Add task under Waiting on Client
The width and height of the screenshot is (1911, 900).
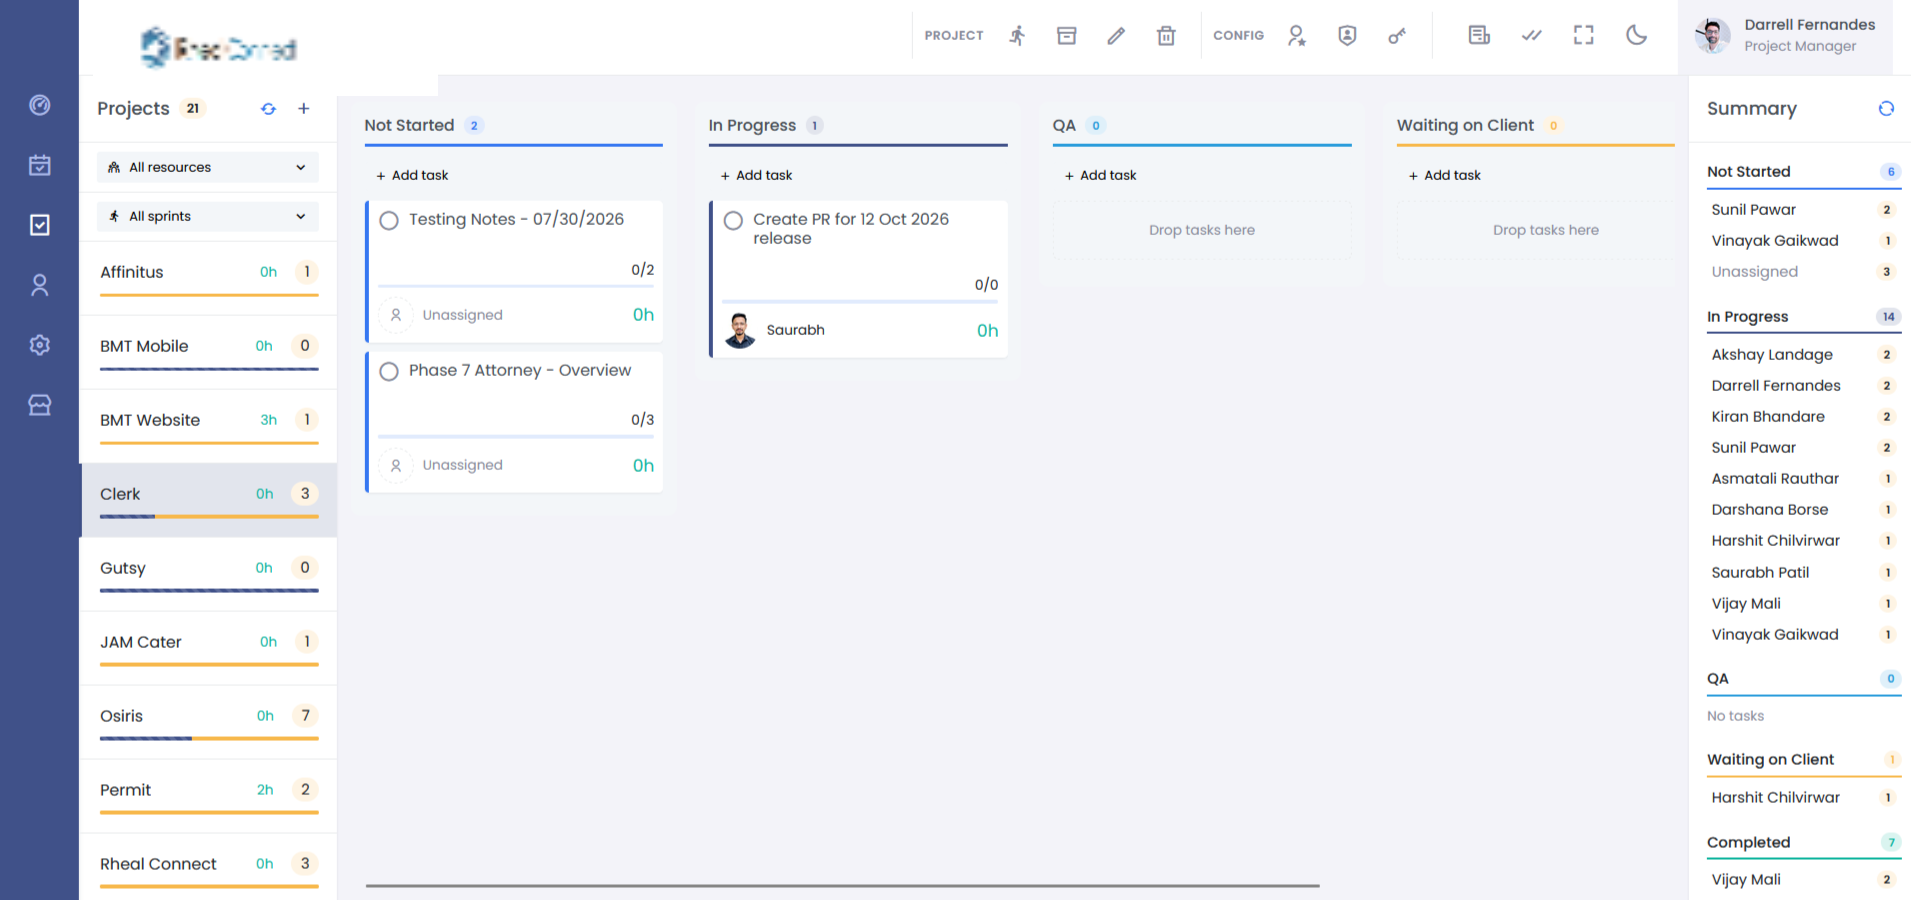click(x=1444, y=175)
